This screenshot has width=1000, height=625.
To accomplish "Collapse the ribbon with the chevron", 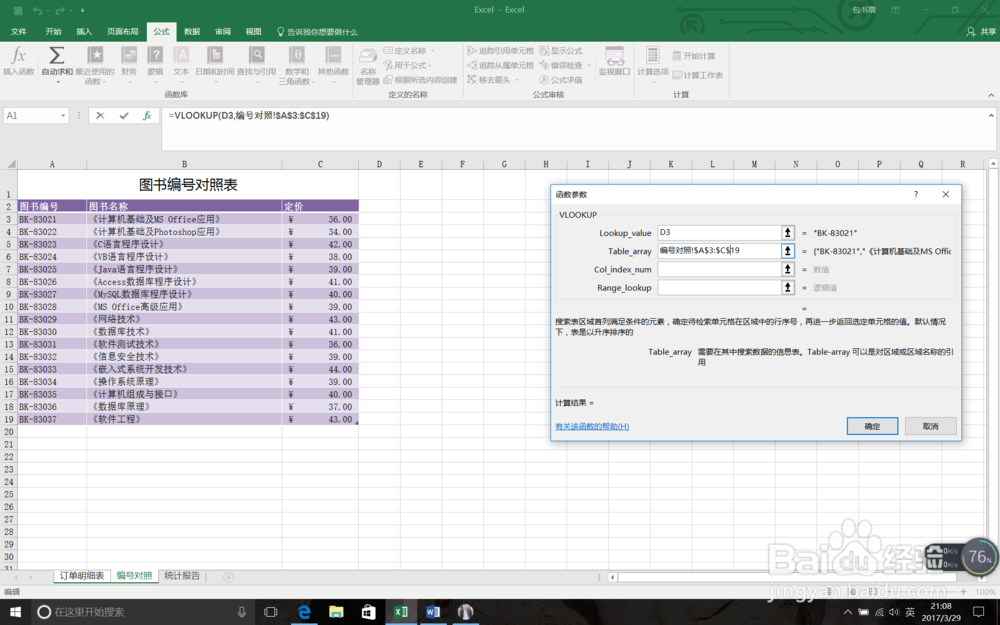I will pyautogui.click(x=991, y=95).
